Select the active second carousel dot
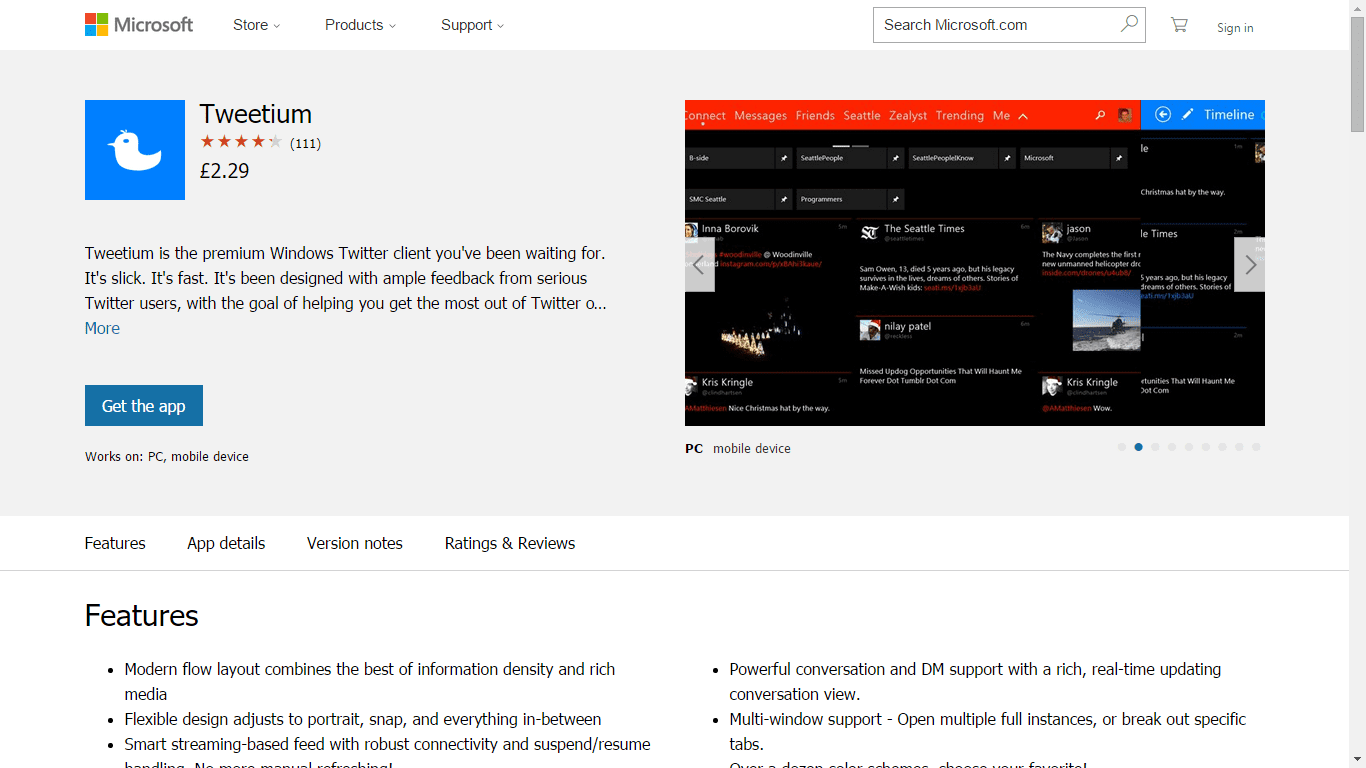Image resolution: width=1366 pixels, height=768 pixels. tap(1139, 447)
